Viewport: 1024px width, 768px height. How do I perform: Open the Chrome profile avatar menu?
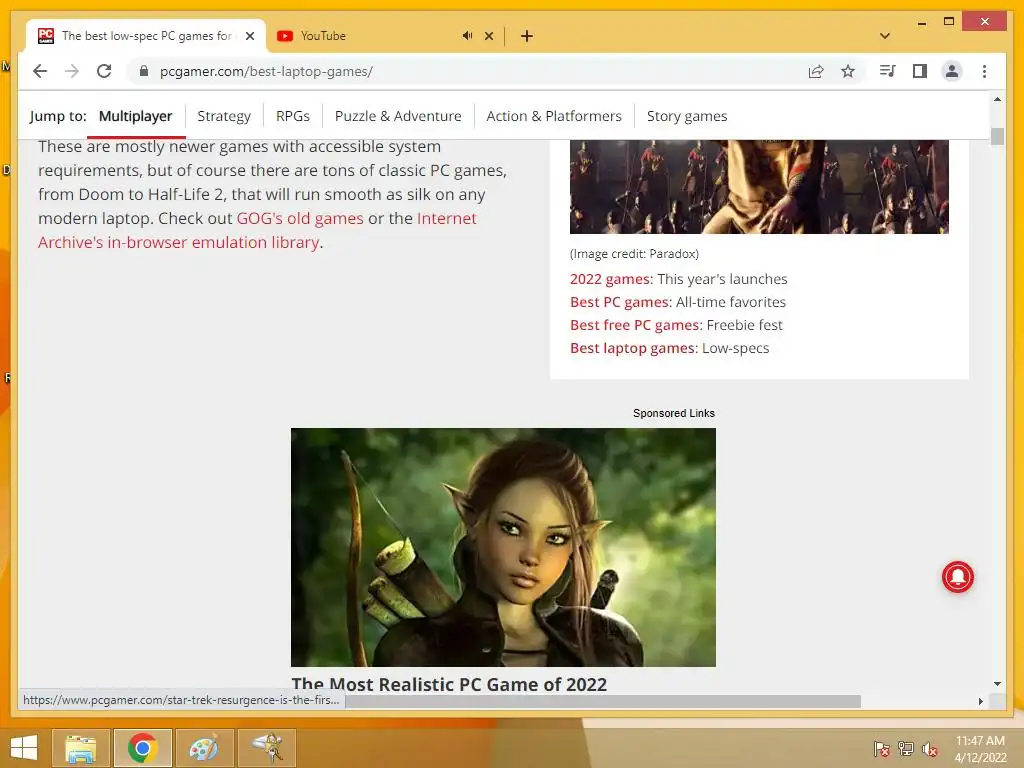[952, 71]
